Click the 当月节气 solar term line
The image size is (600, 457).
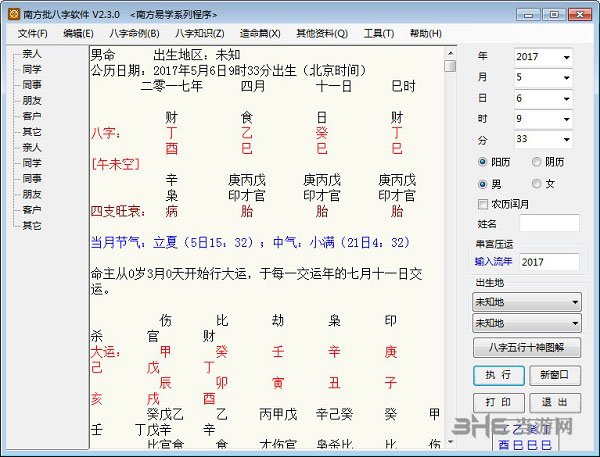pyautogui.click(x=250, y=242)
